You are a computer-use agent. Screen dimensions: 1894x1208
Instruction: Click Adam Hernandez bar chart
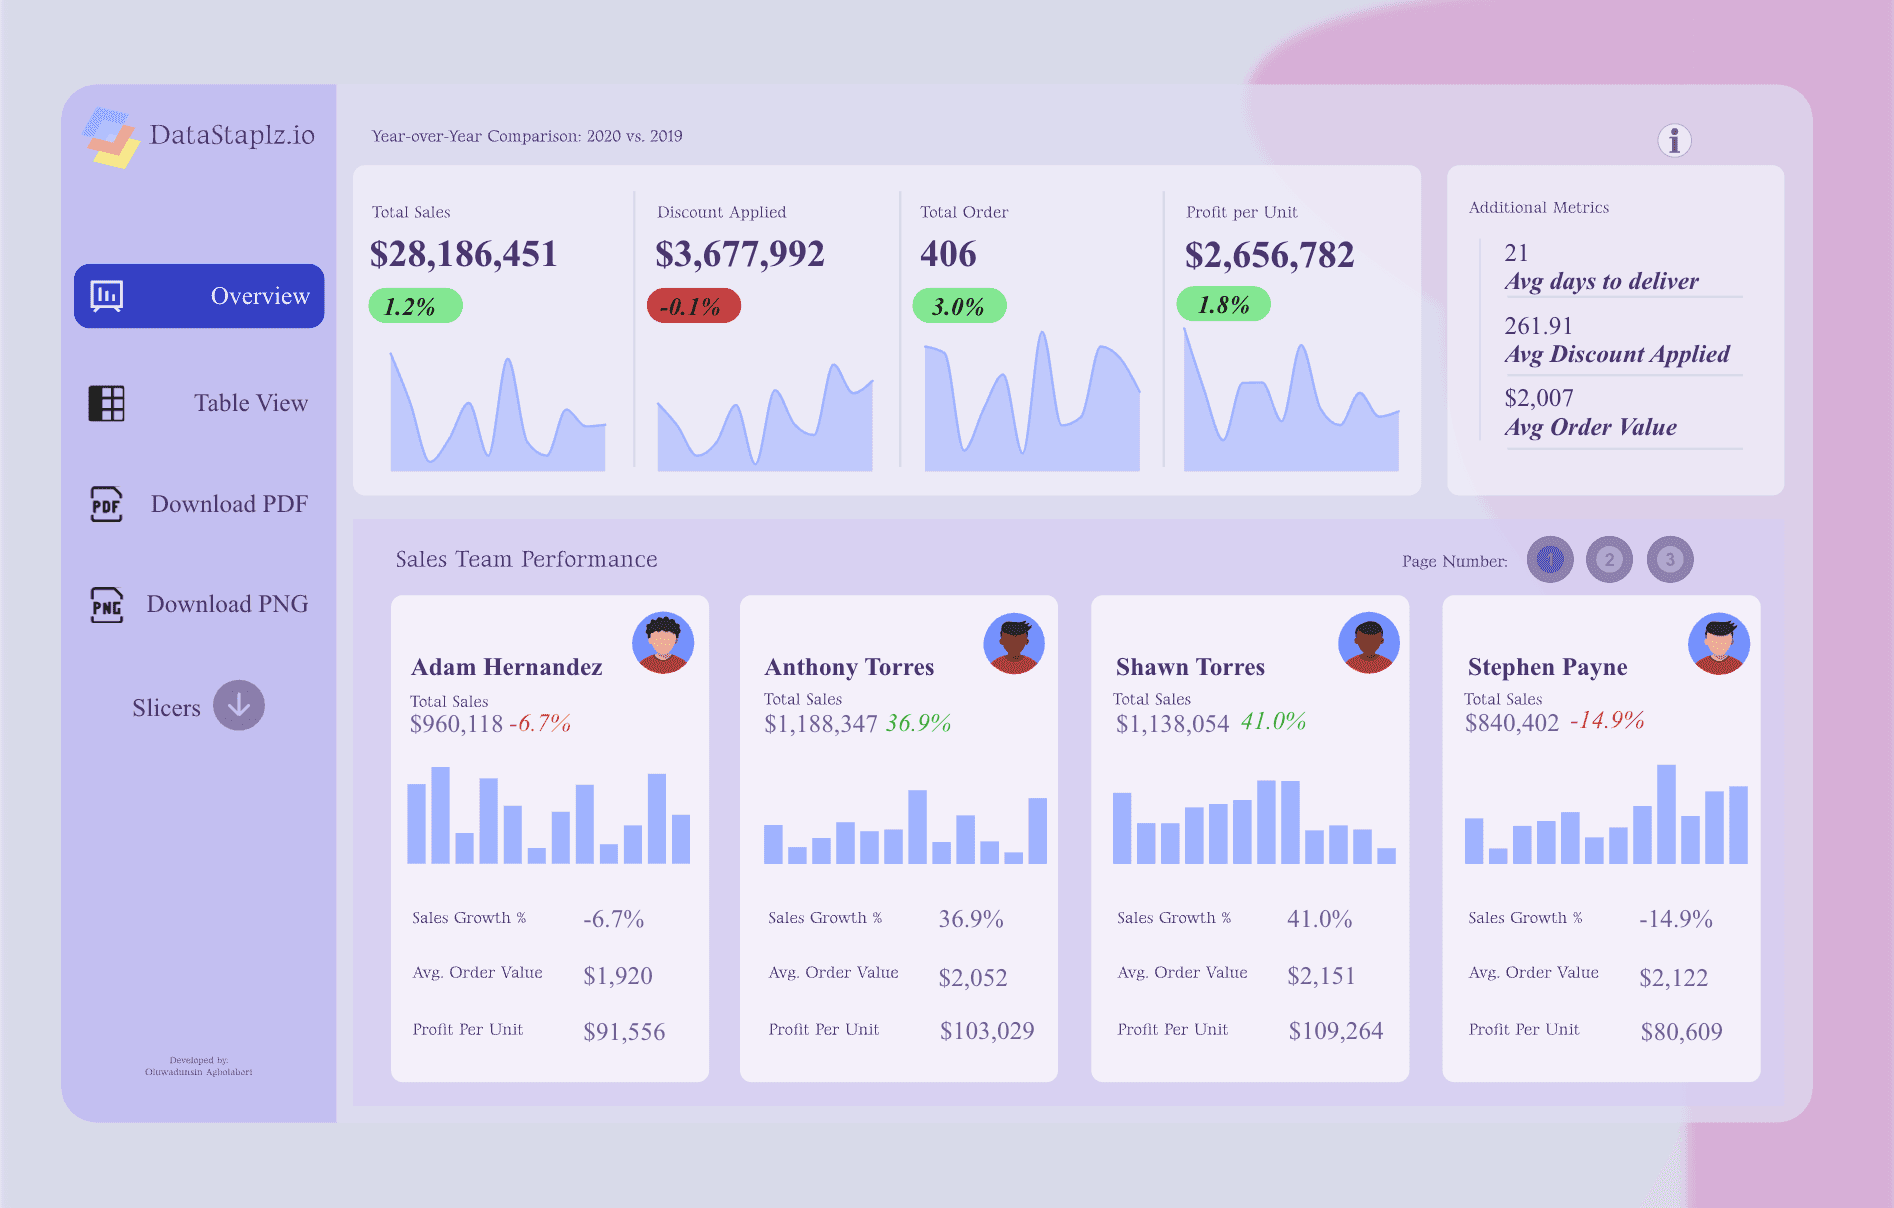(x=548, y=815)
